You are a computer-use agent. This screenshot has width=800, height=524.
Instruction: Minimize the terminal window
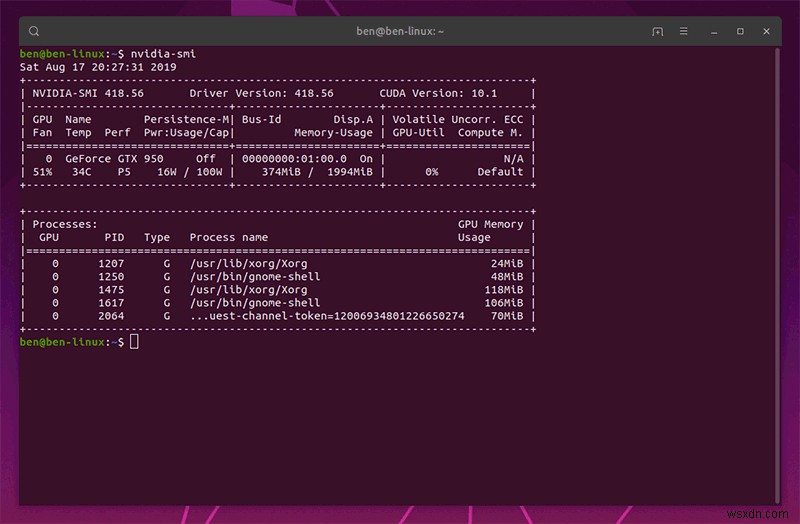click(x=714, y=32)
